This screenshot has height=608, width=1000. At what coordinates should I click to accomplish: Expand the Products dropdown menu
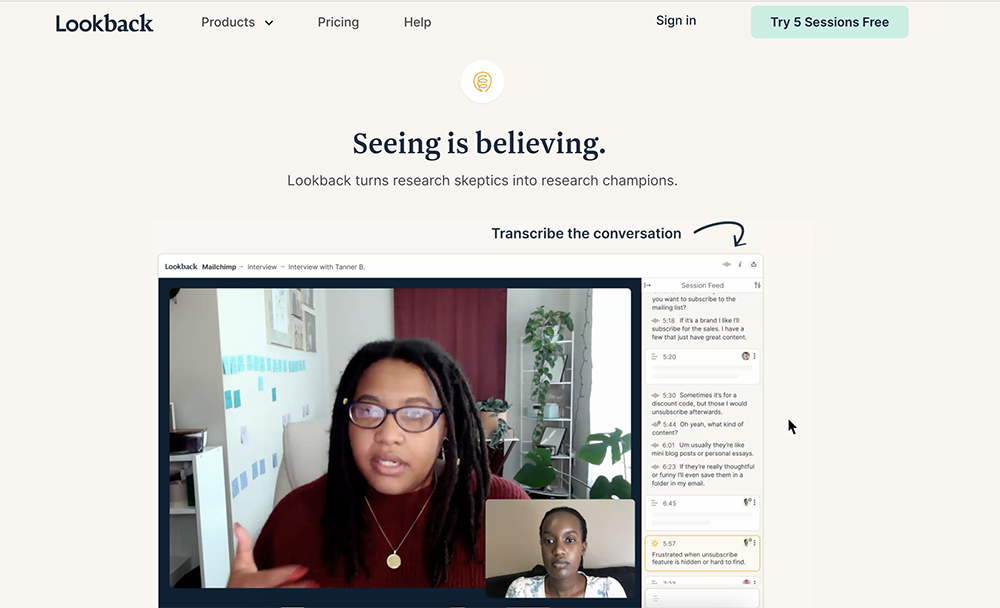[237, 22]
